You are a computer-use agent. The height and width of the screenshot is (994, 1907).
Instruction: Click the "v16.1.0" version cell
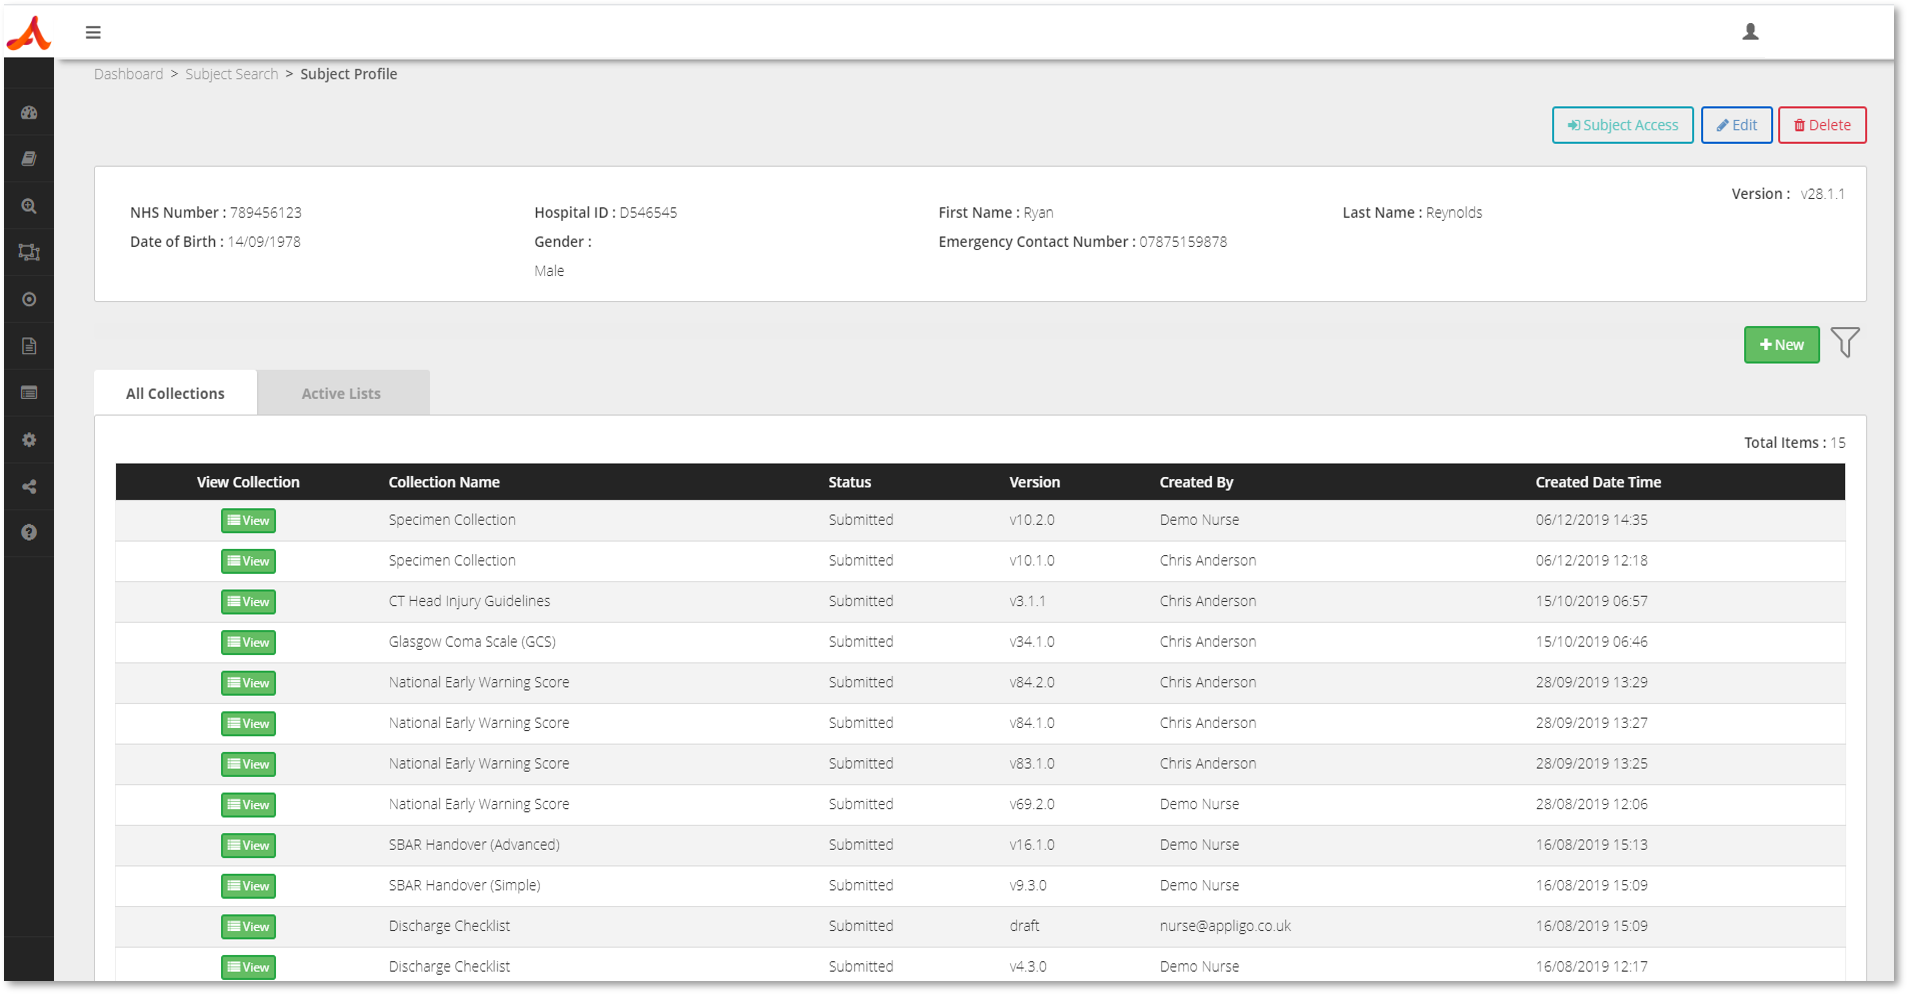pyautogui.click(x=1031, y=845)
